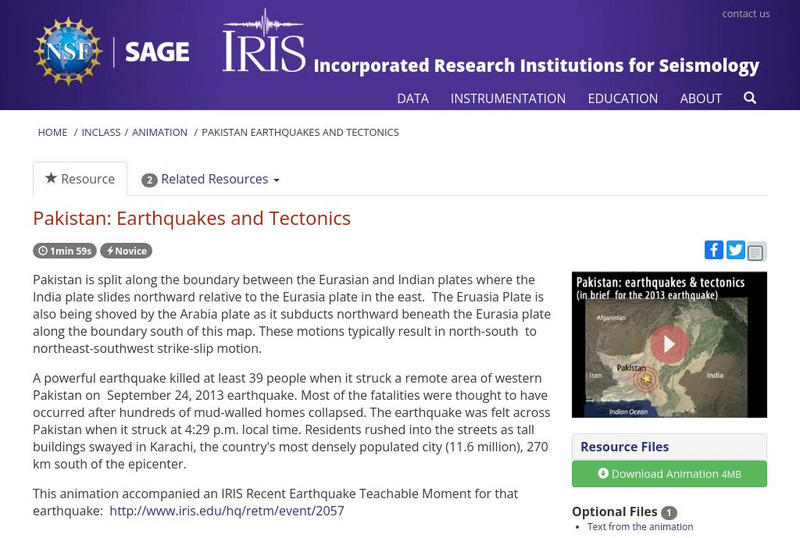Click the lightning icon in Novice badge
This screenshot has height=538, width=800.
[110, 251]
